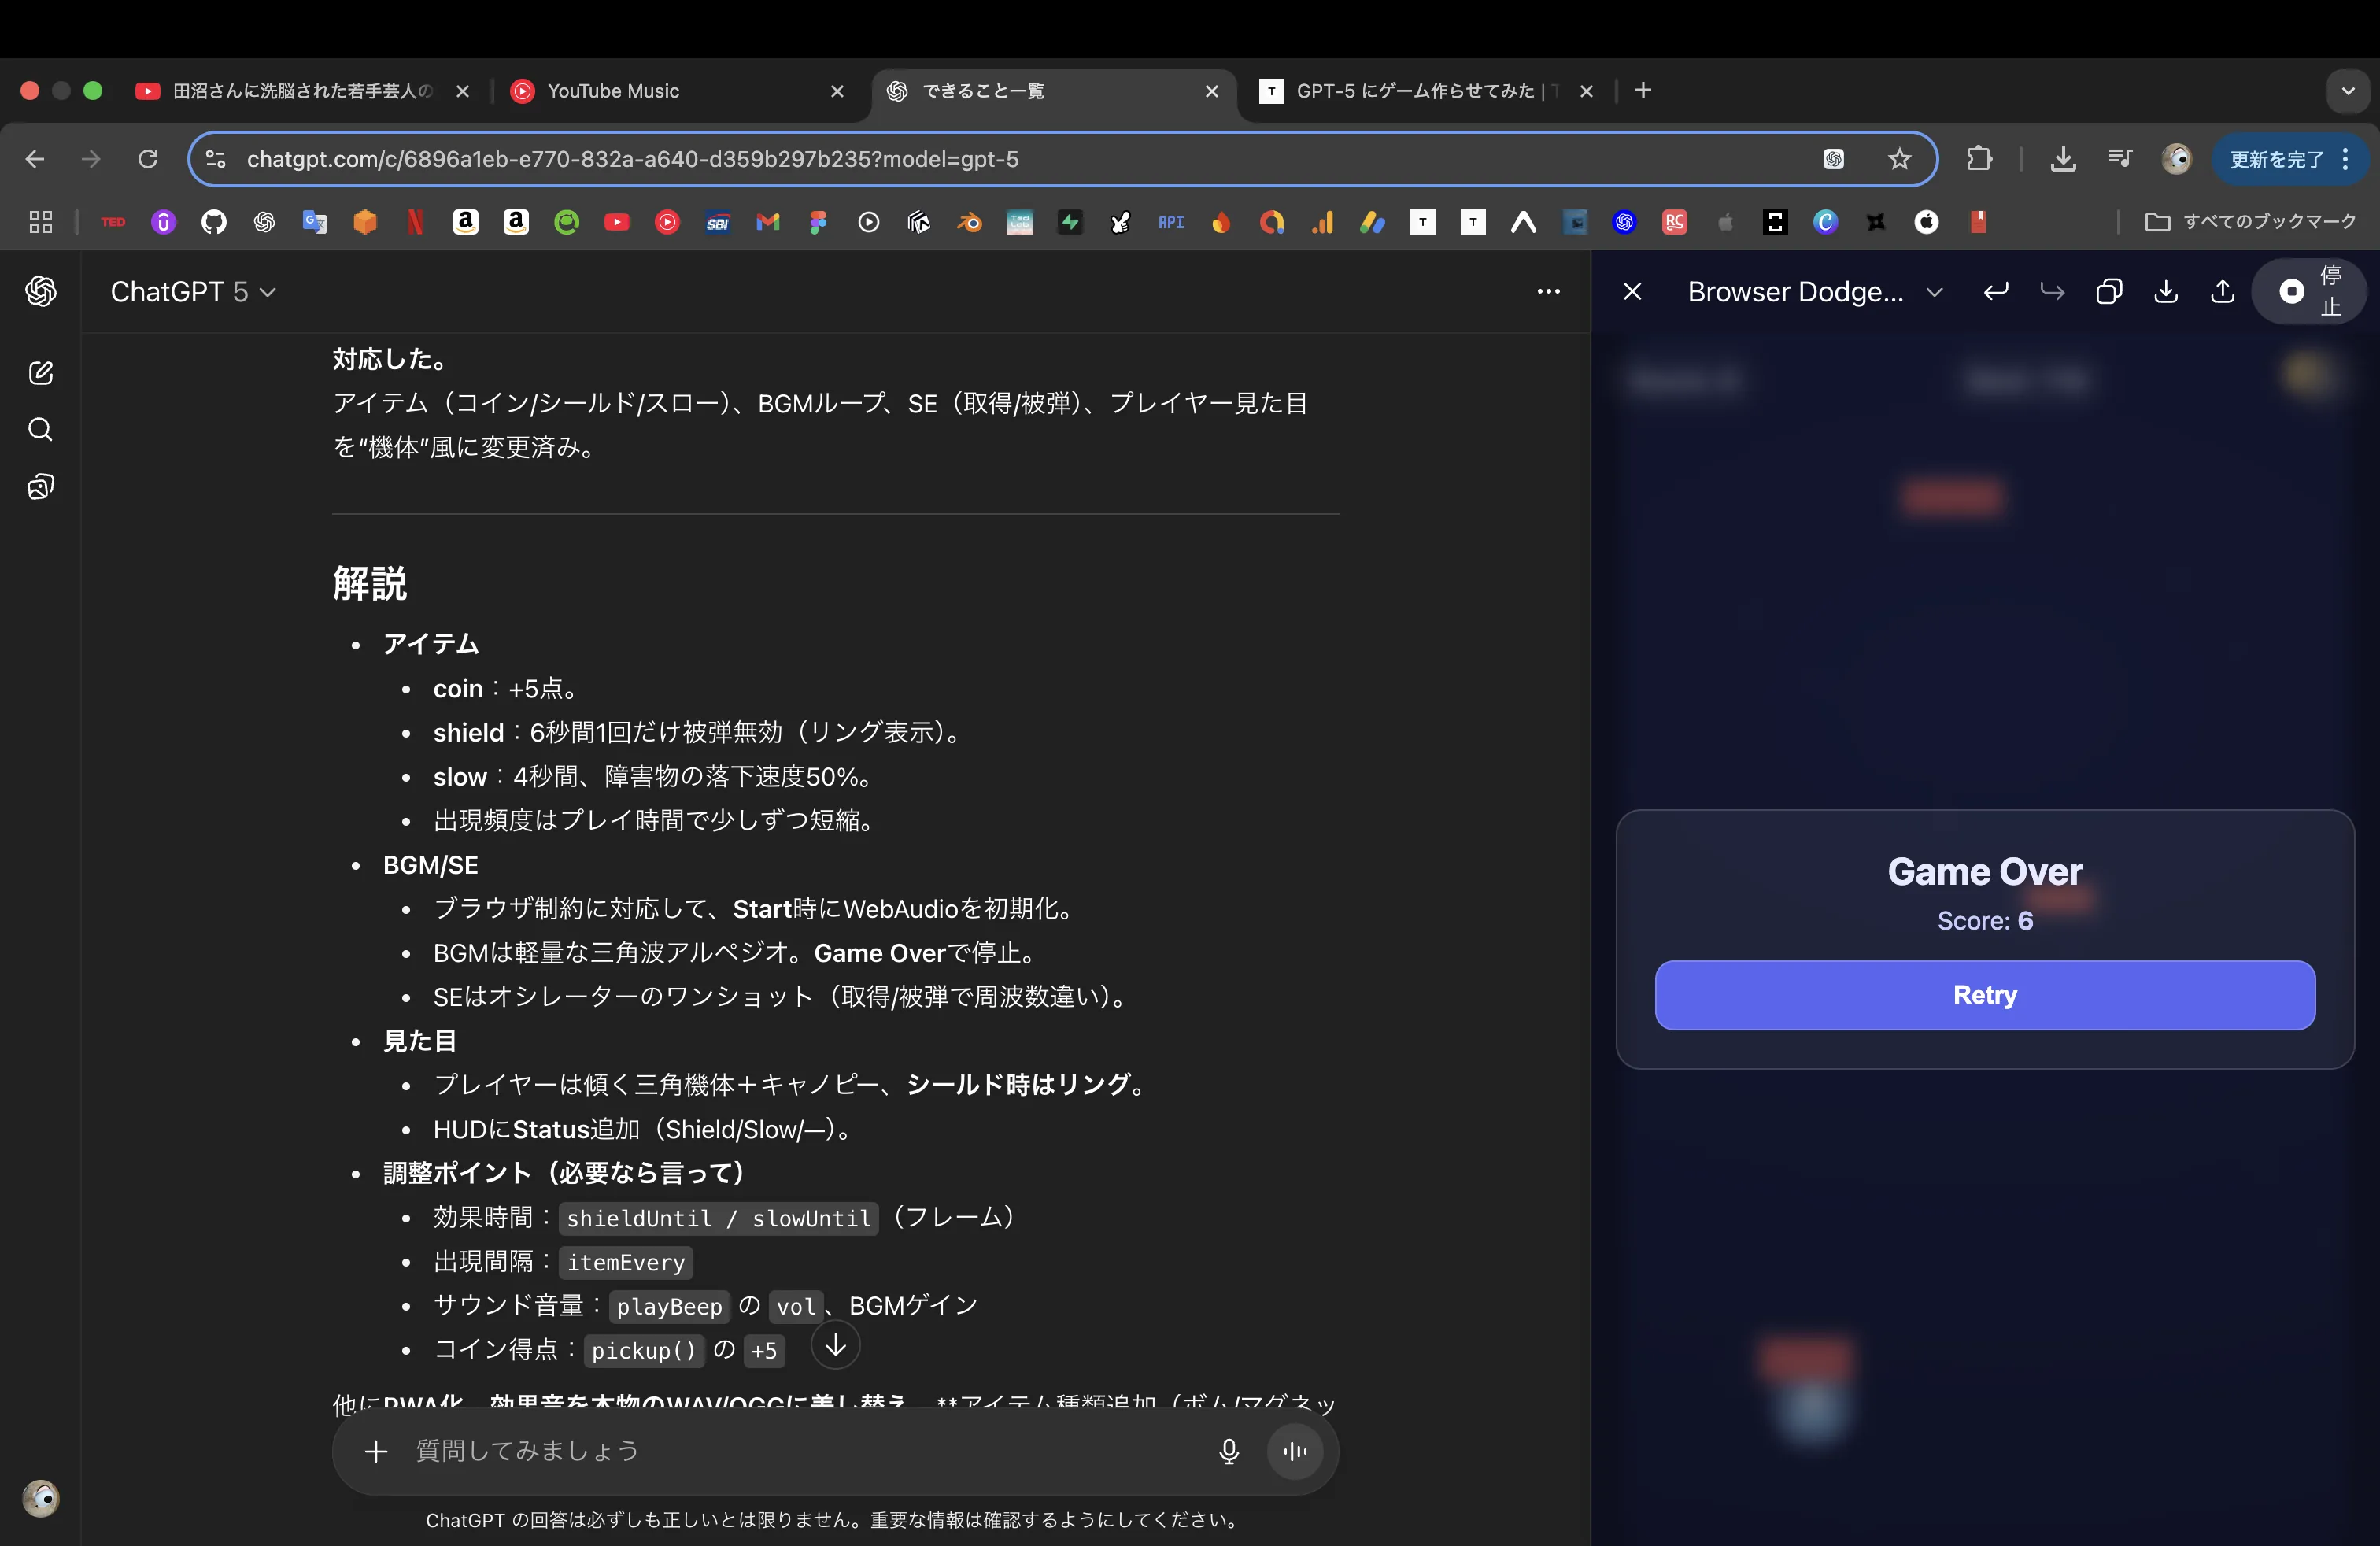
Task: Undo the last canvas edit
Action: tap(1995, 291)
